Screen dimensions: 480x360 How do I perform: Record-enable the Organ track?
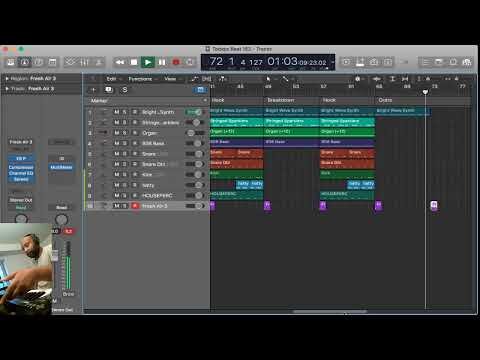(x=135, y=133)
